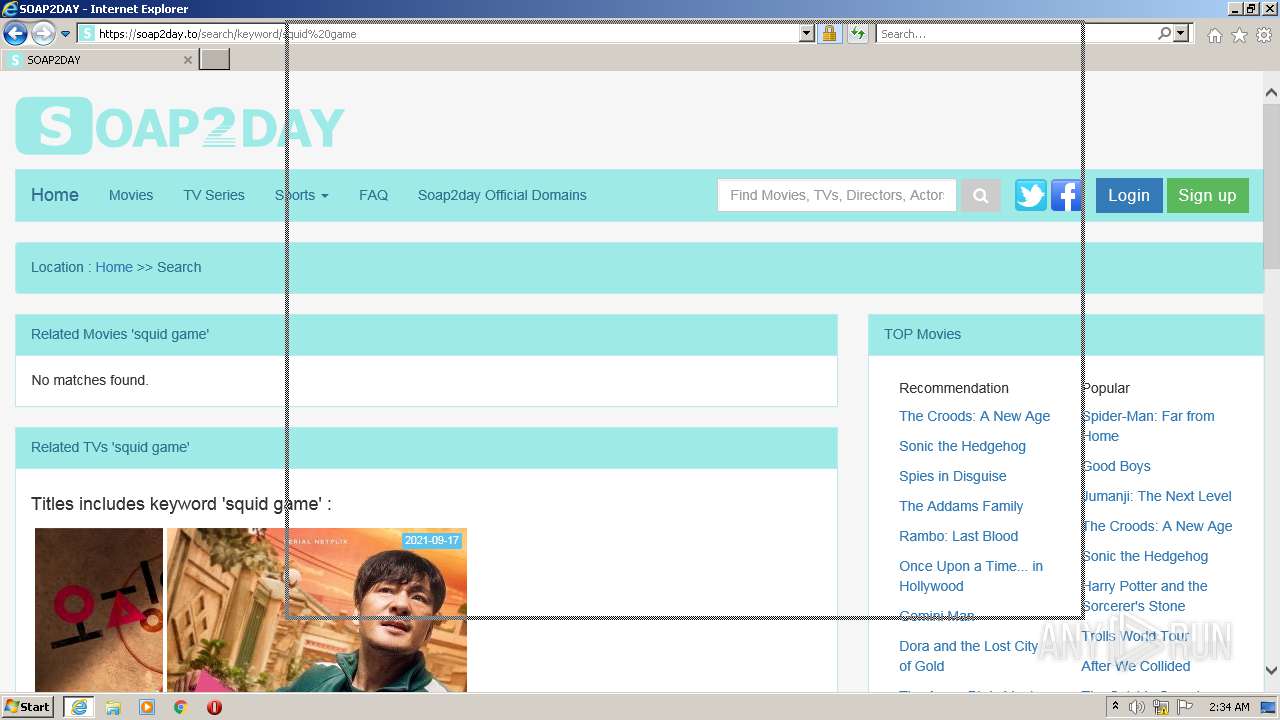Open the search provider dropdown arrow

click(1181, 34)
